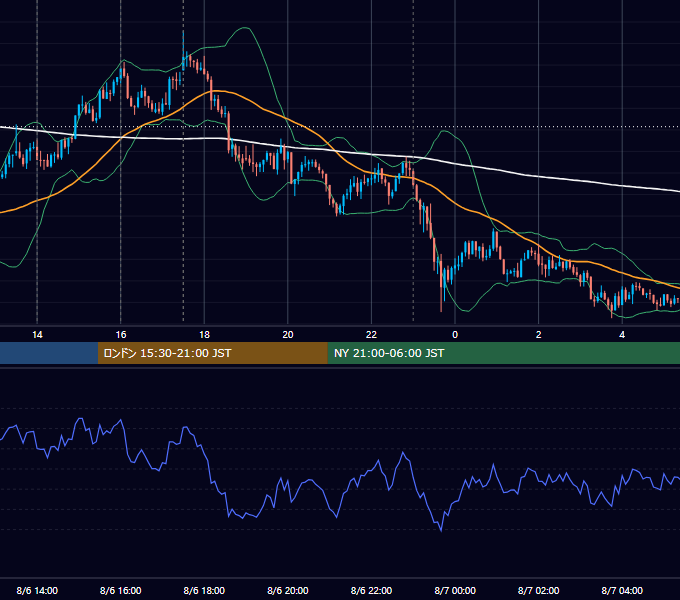The image size is (680, 600).
Task: Click the 8/6 16:00 time label
Action: 121,590
